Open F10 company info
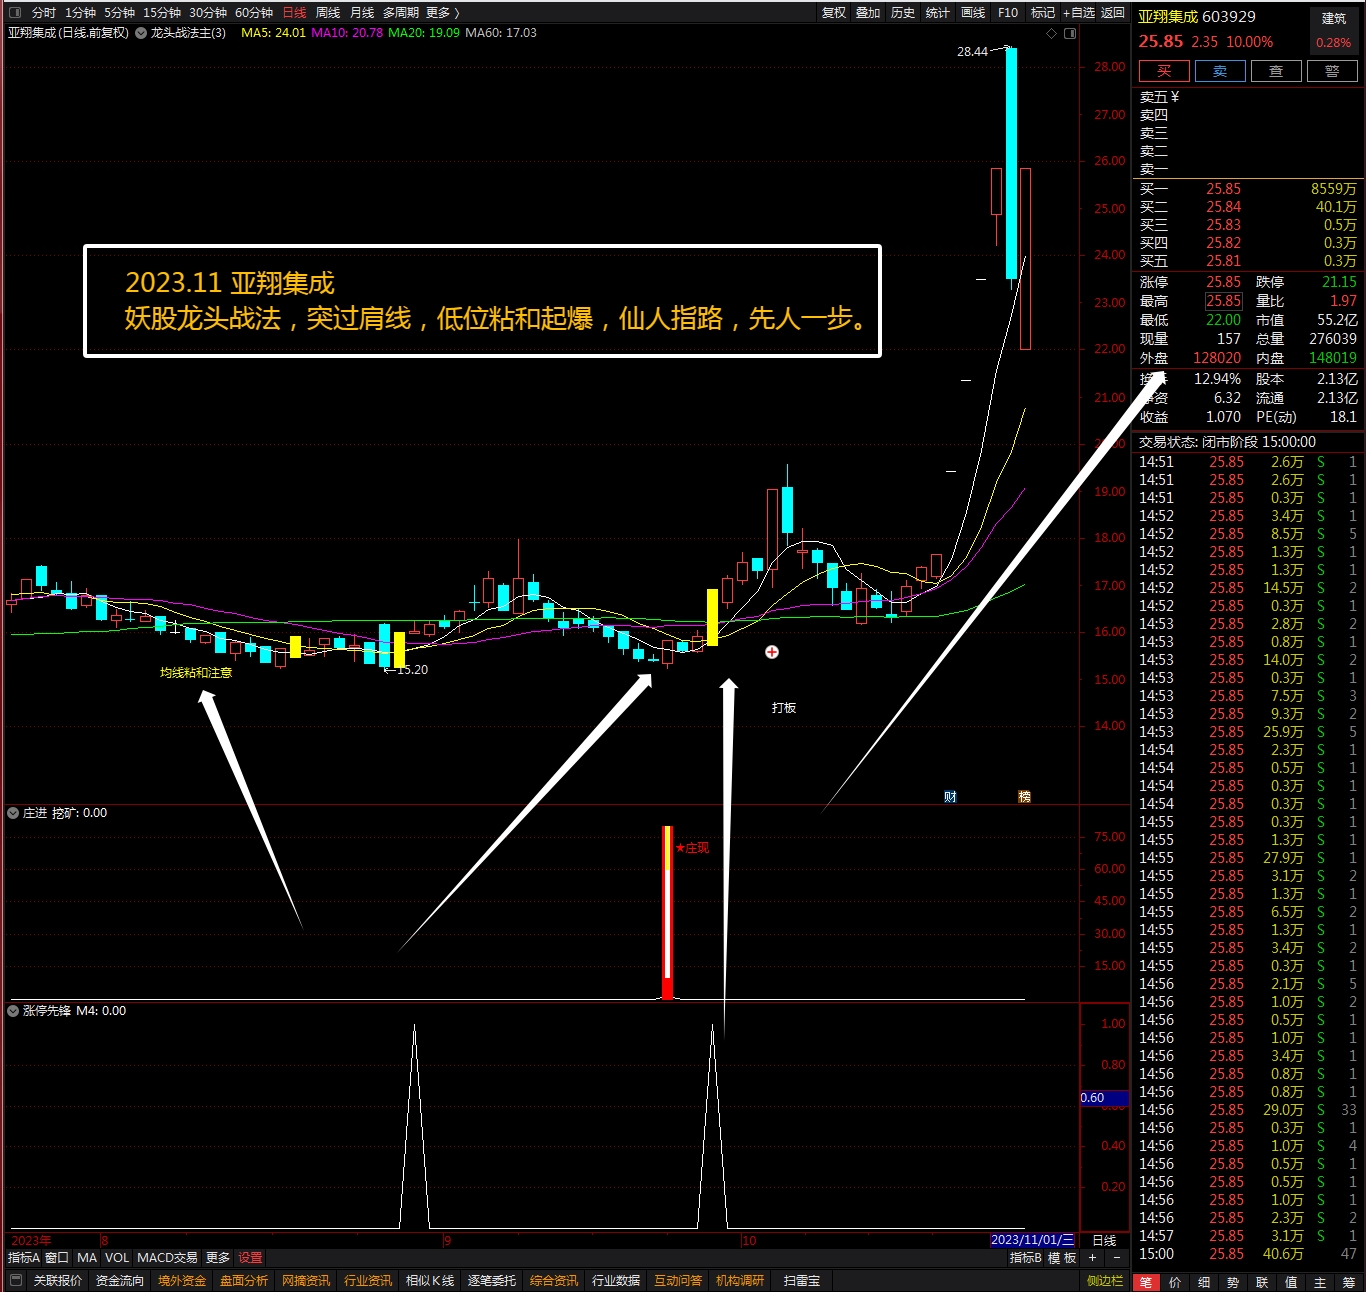 click(x=1008, y=13)
